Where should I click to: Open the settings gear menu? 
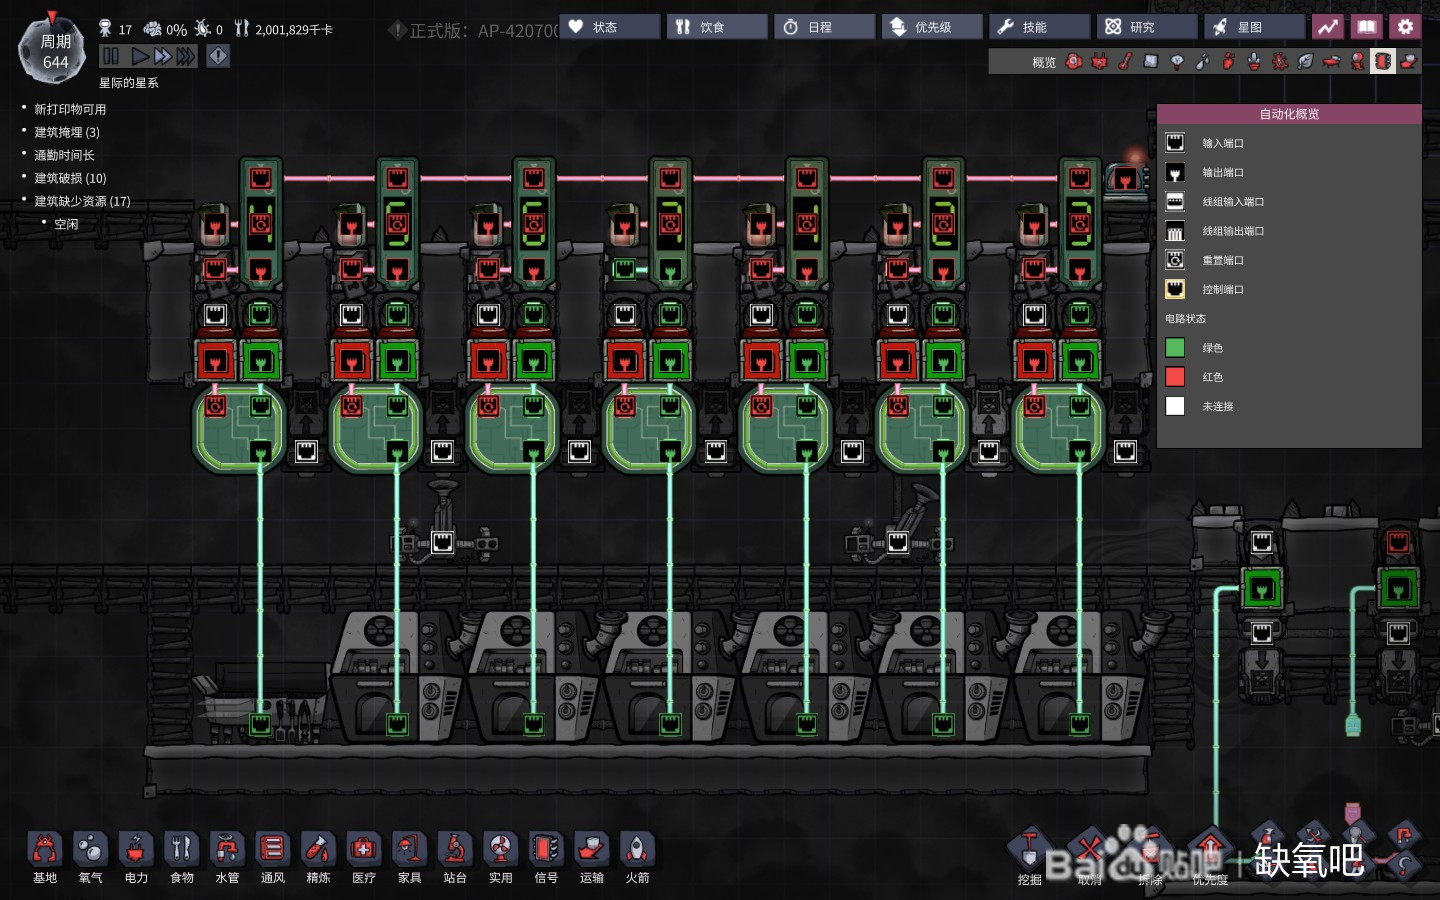click(x=1405, y=27)
